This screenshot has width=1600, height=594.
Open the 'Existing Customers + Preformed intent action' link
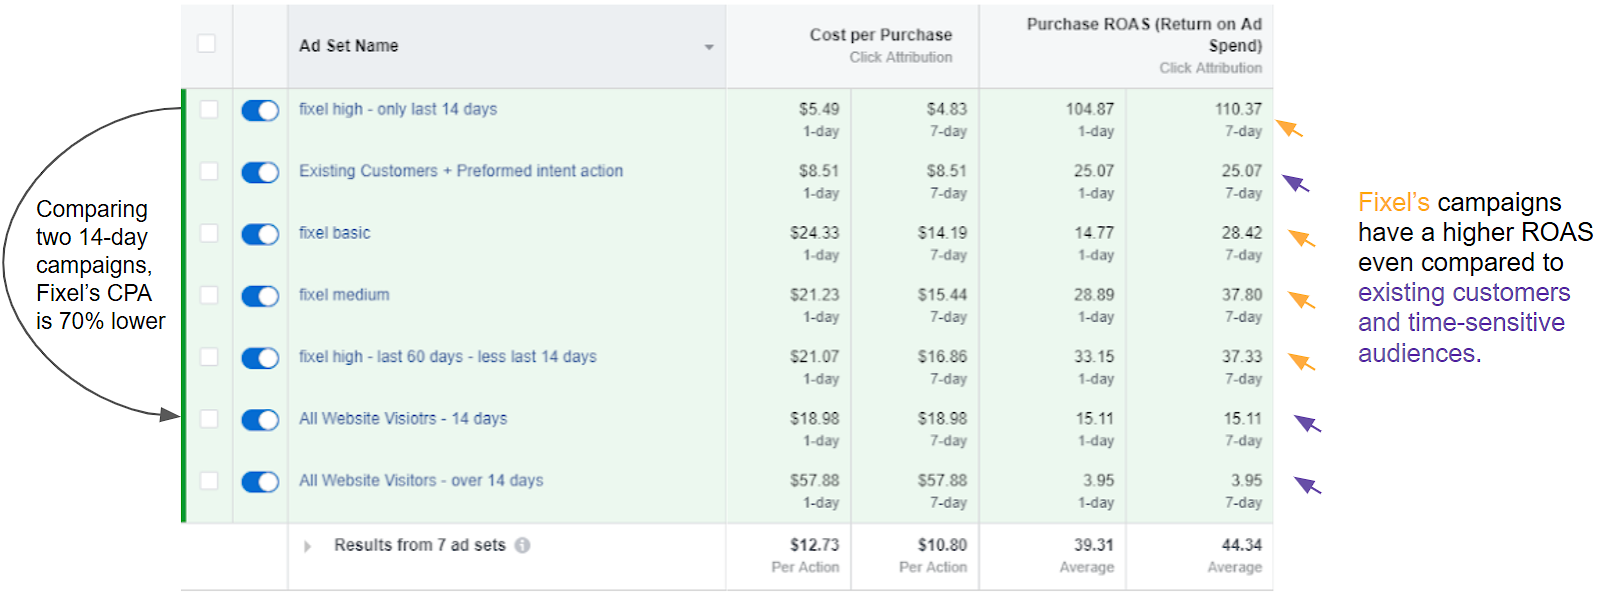tap(460, 171)
